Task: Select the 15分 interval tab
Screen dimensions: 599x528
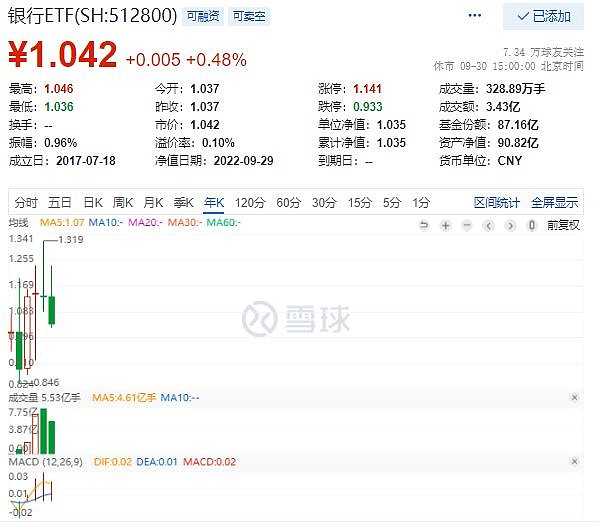Action: point(360,202)
